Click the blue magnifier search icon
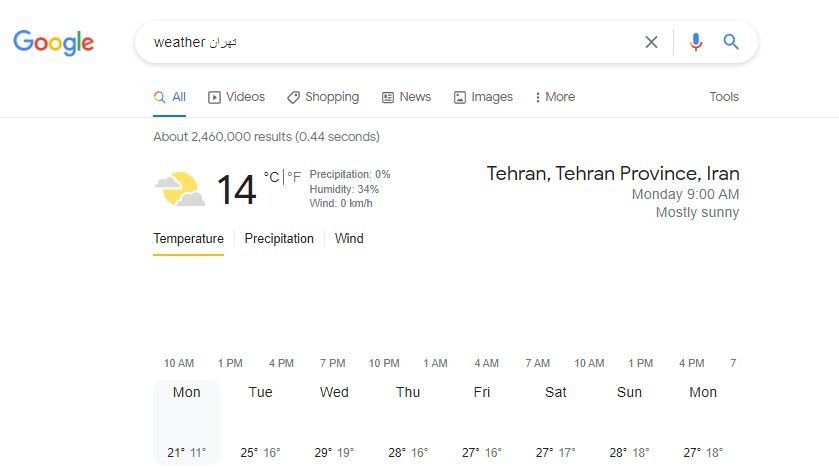Image resolution: width=839 pixels, height=467 pixels. click(x=731, y=42)
